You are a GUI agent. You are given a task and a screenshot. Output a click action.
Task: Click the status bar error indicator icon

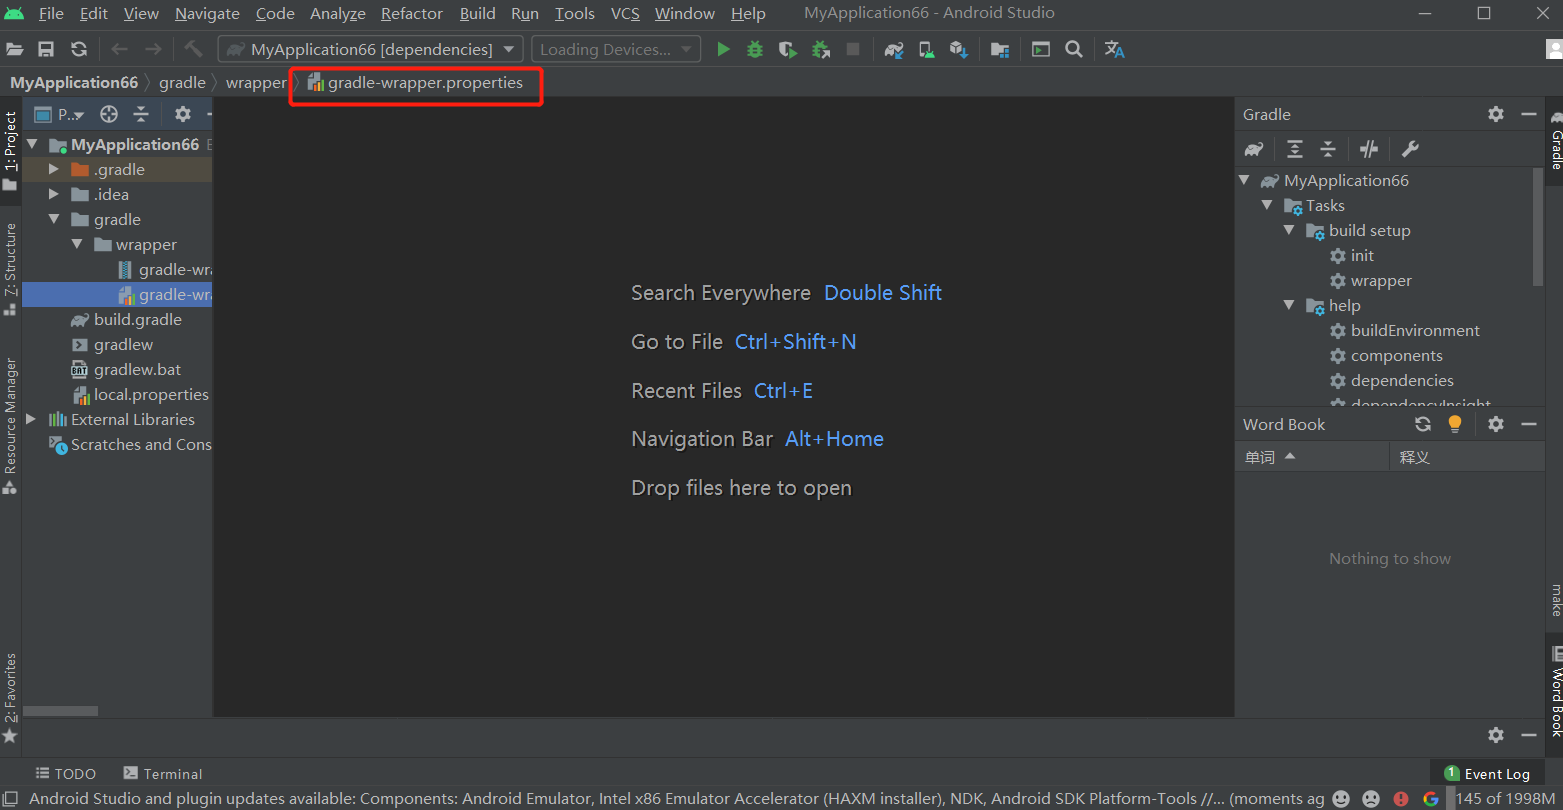(1401, 799)
